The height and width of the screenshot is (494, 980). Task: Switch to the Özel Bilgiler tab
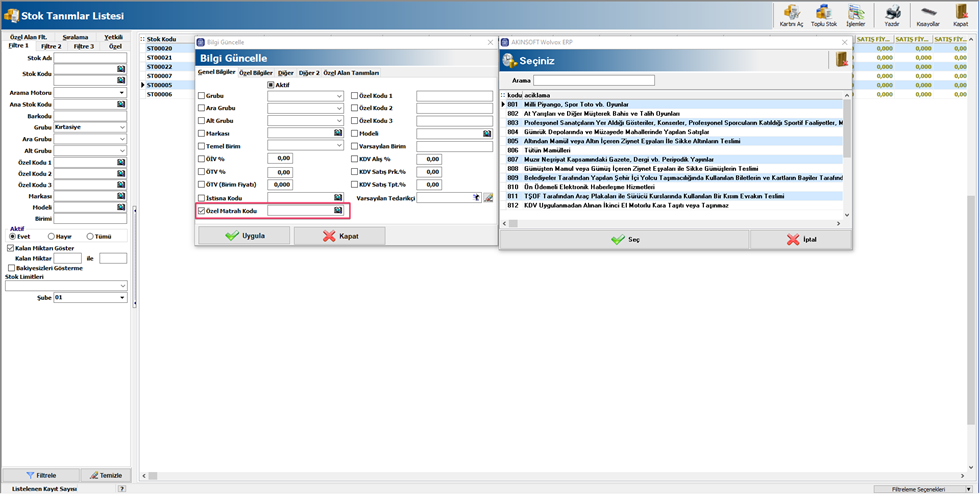[x=255, y=73]
